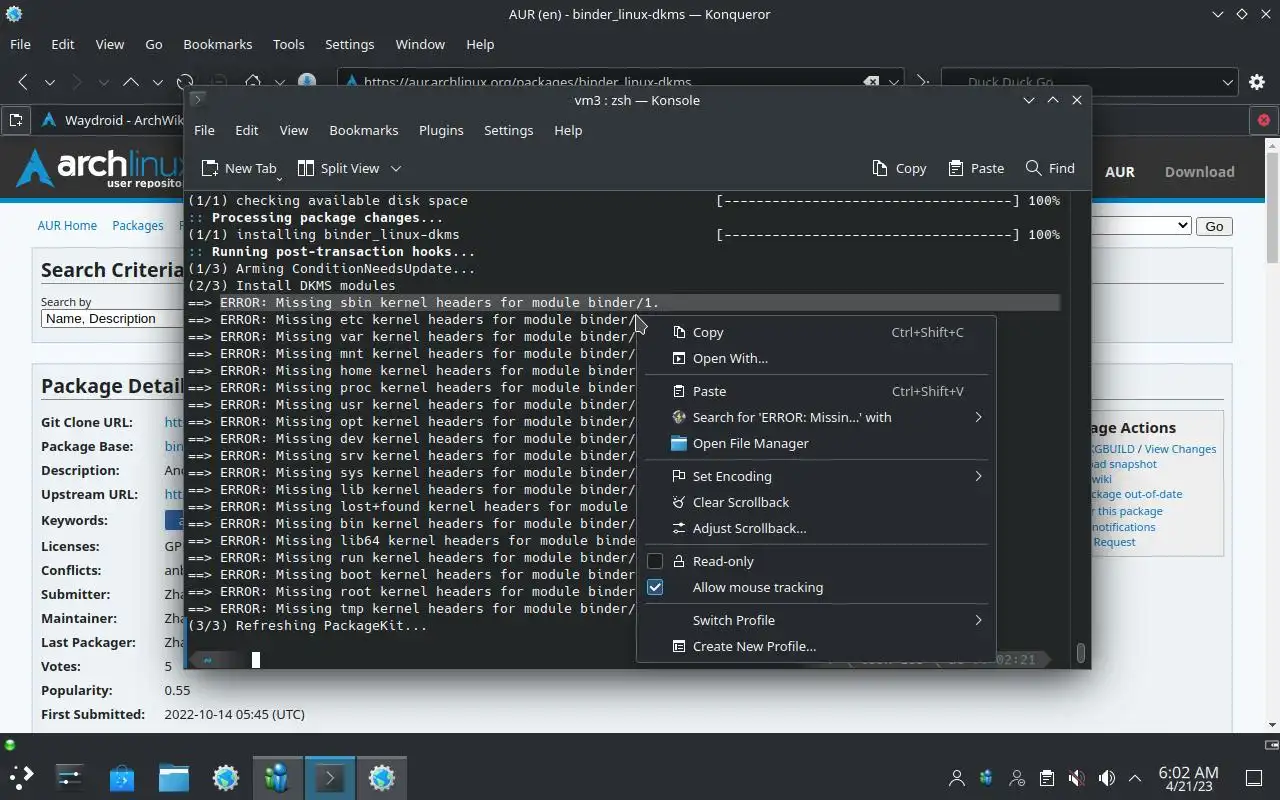Open the Up history dropdown in Konqueror
1280x800 pixels.
click(157, 82)
